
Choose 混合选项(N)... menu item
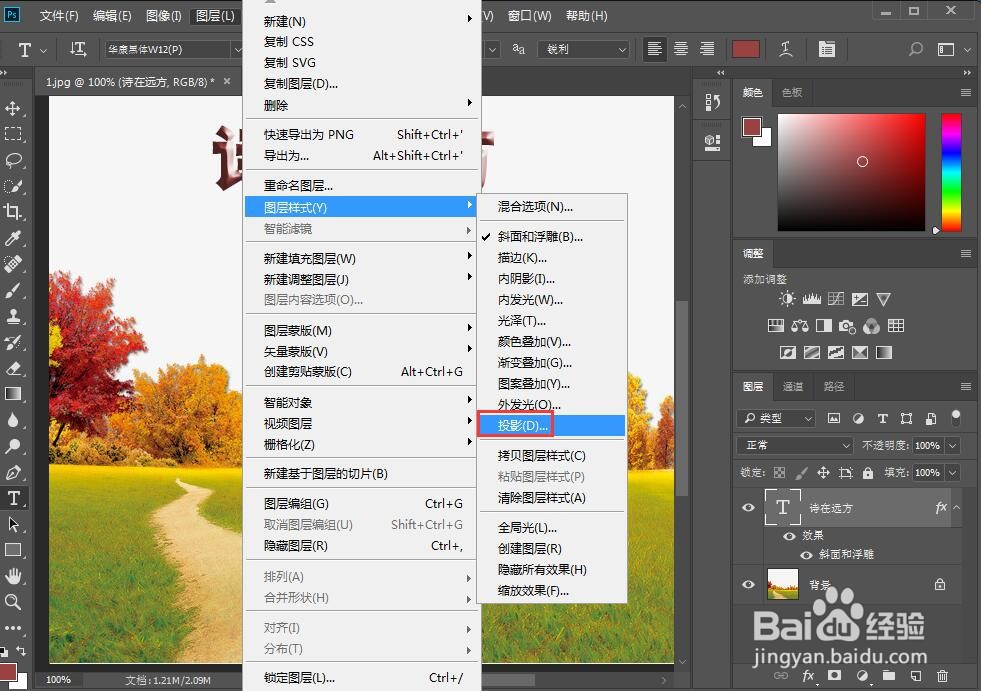click(x=551, y=207)
